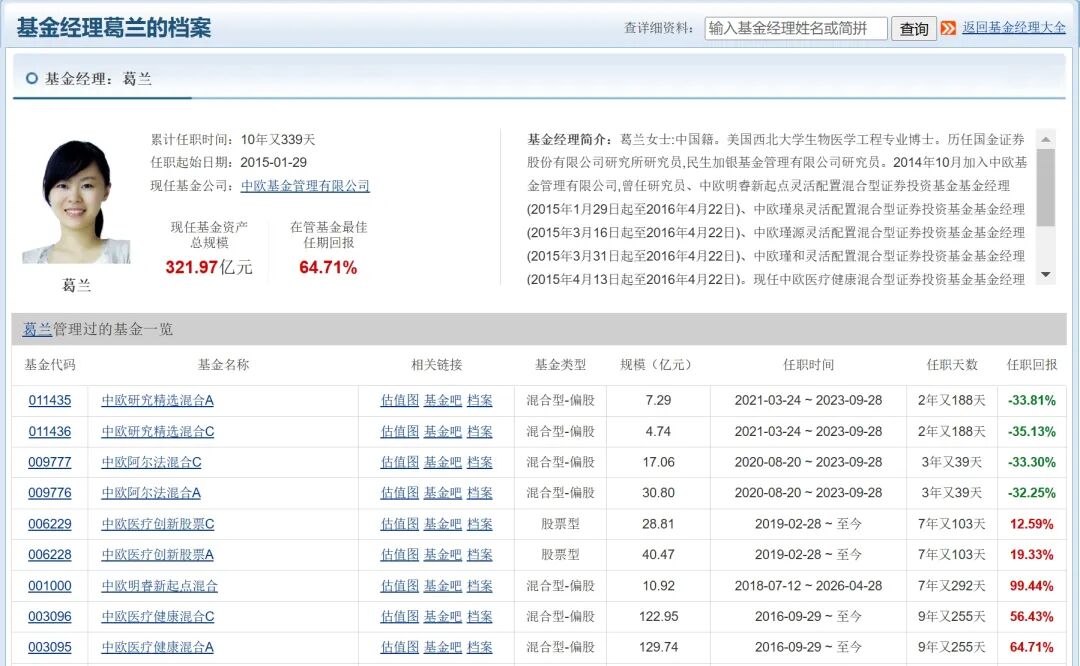This screenshot has width=1080, height=666.
Task: Open fund code 006229
Action: coord(50,524)
